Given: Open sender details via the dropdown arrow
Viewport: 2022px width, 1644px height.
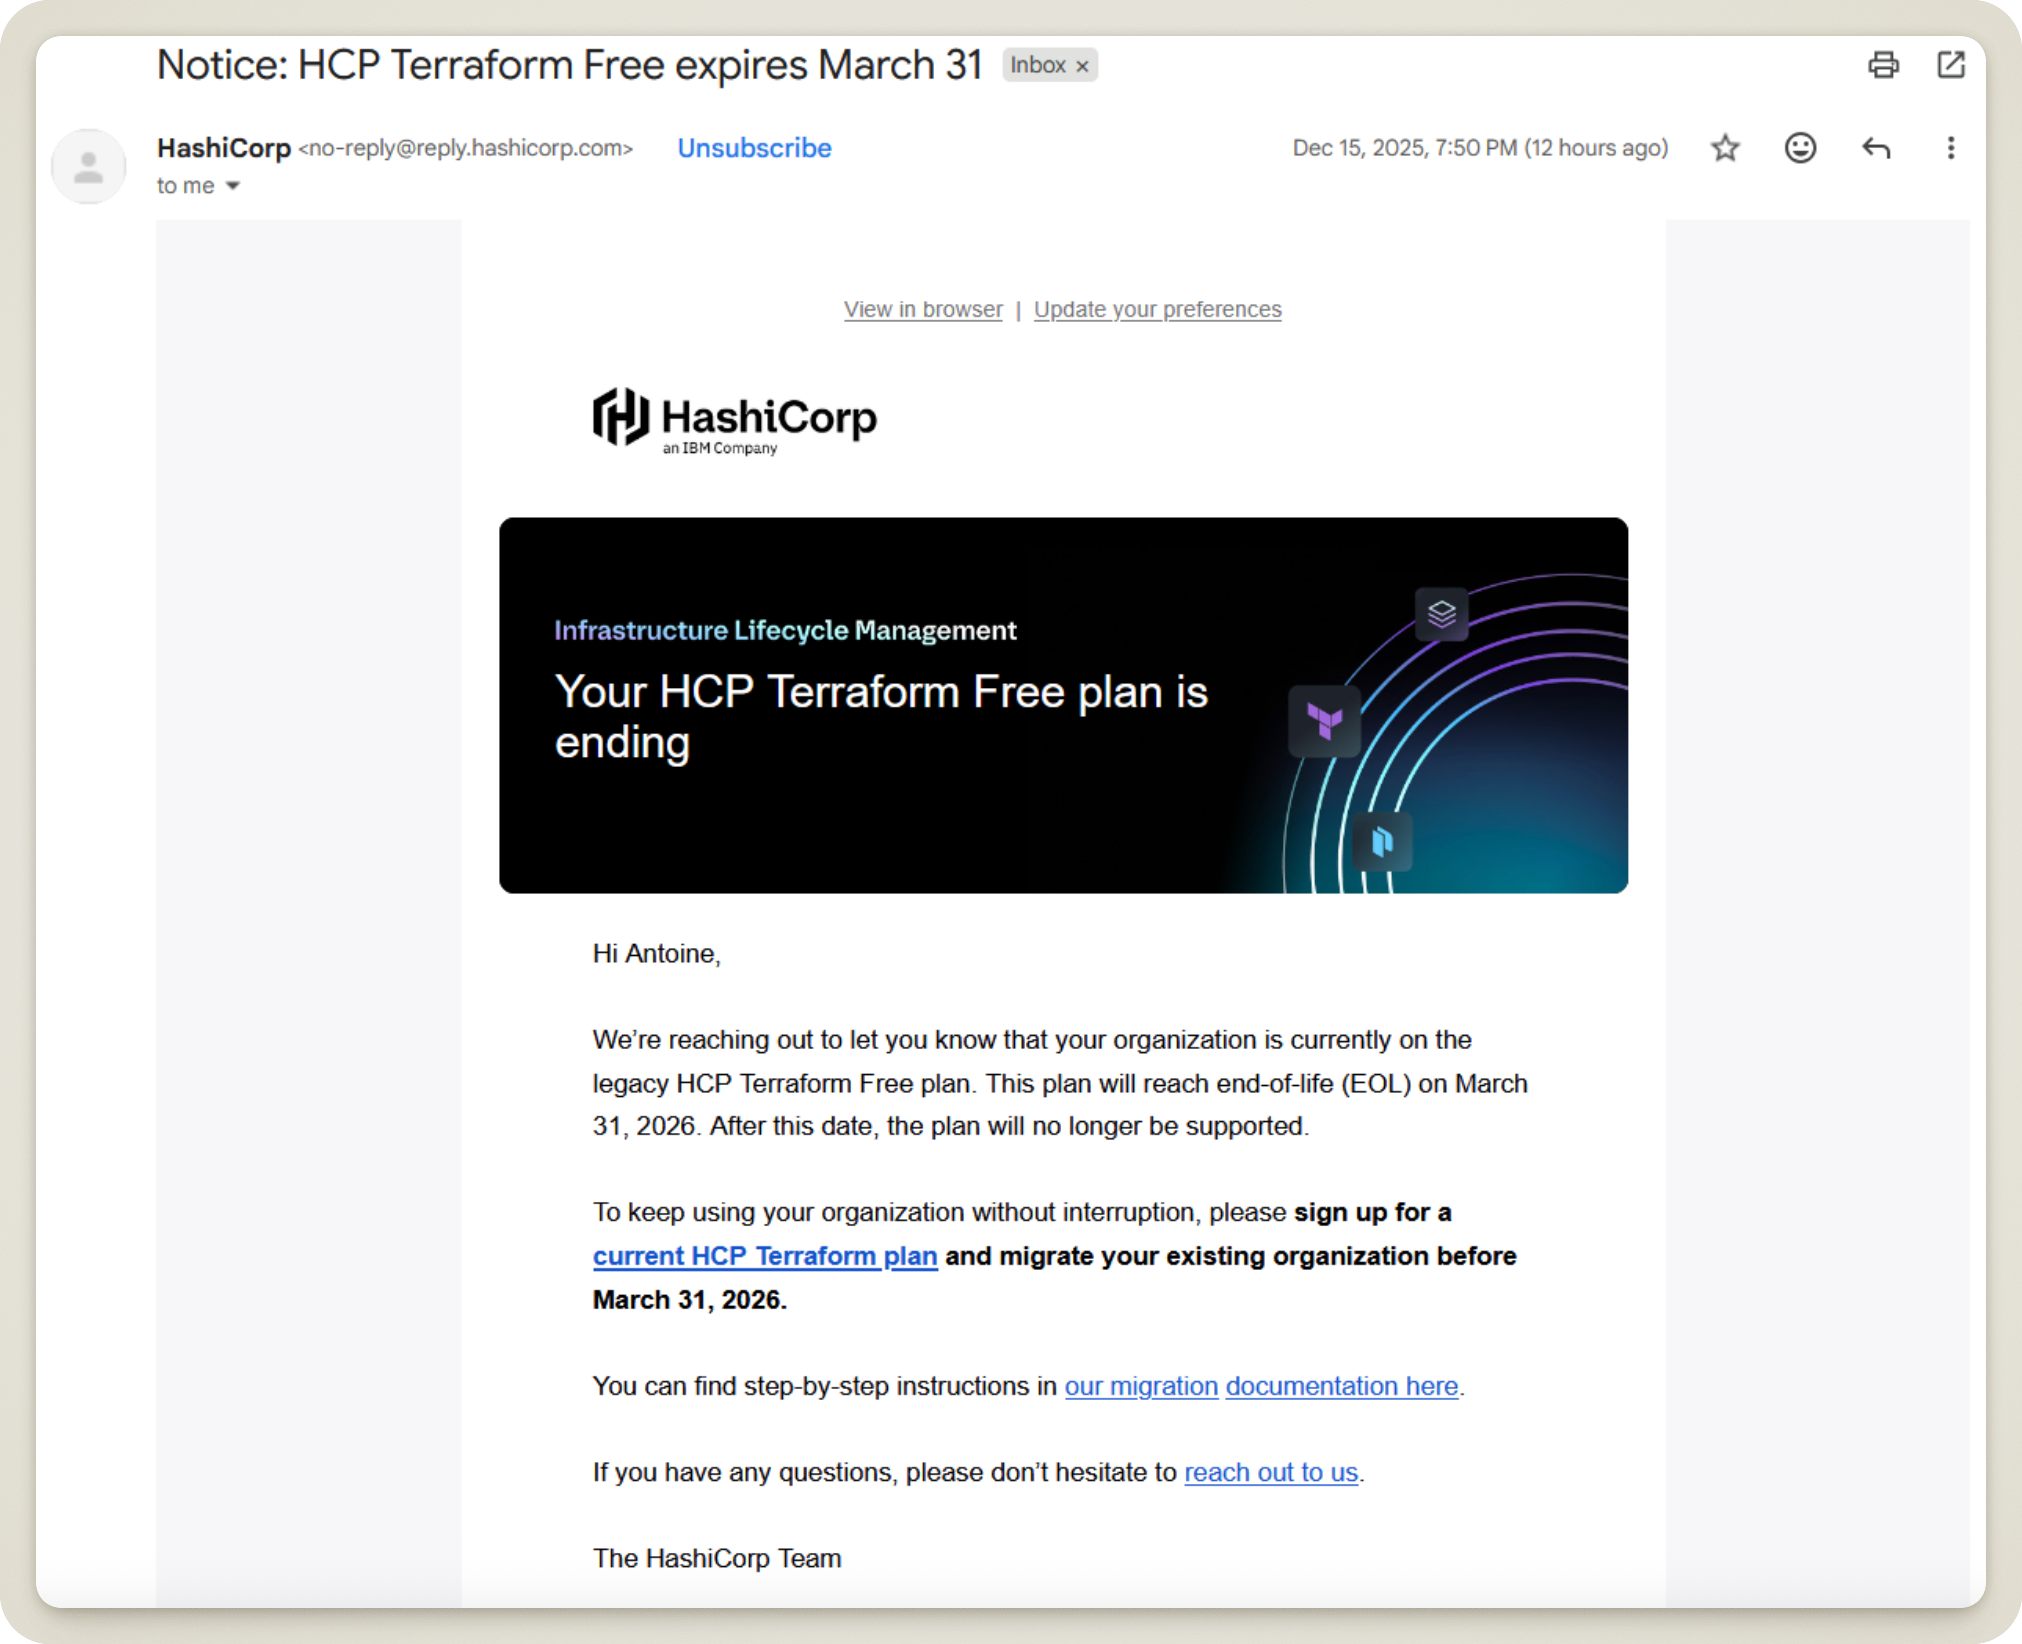Looking at the screenshot, I should tap(234, 185).
